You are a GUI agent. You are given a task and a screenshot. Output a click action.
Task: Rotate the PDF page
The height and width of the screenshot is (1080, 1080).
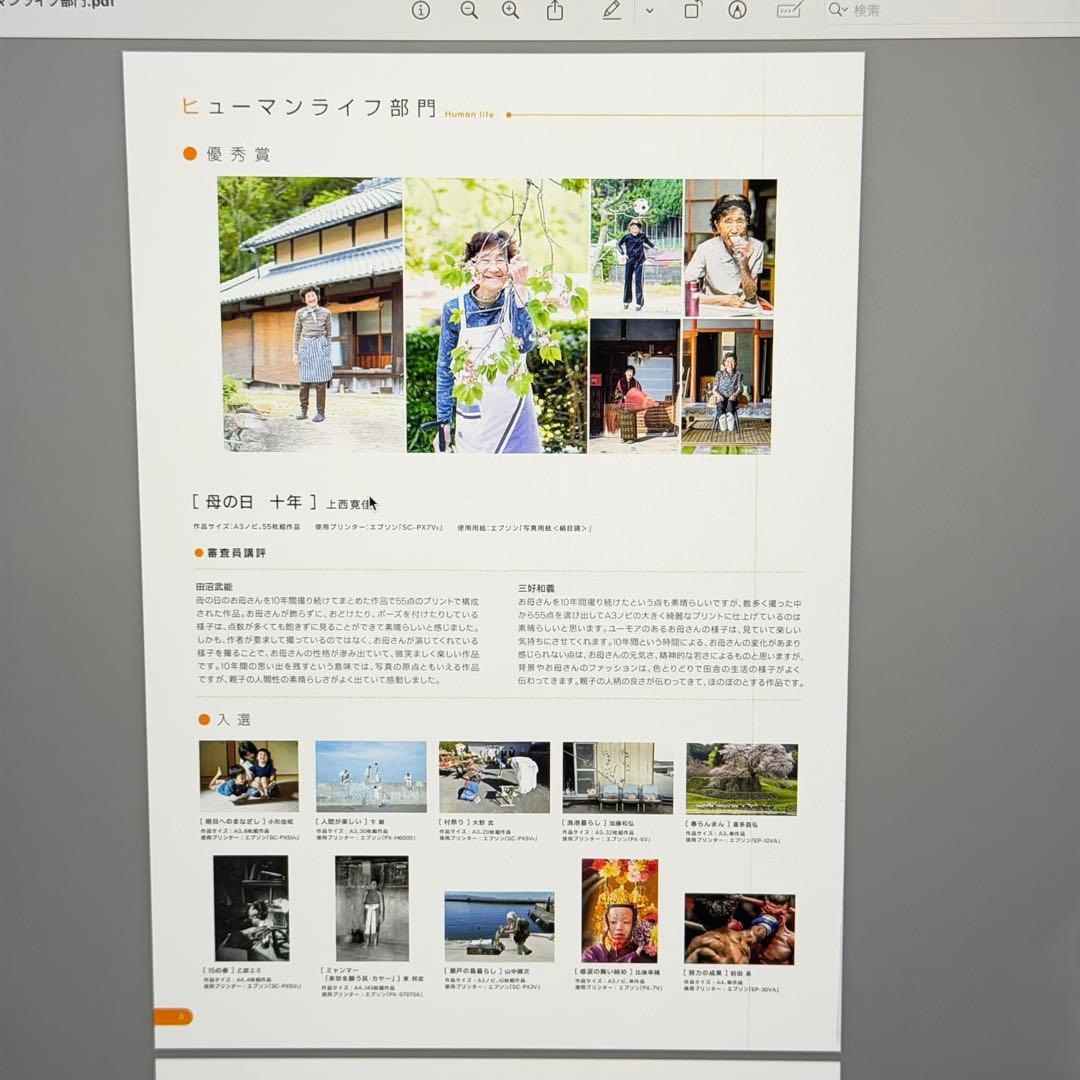[x=689, y=10]
